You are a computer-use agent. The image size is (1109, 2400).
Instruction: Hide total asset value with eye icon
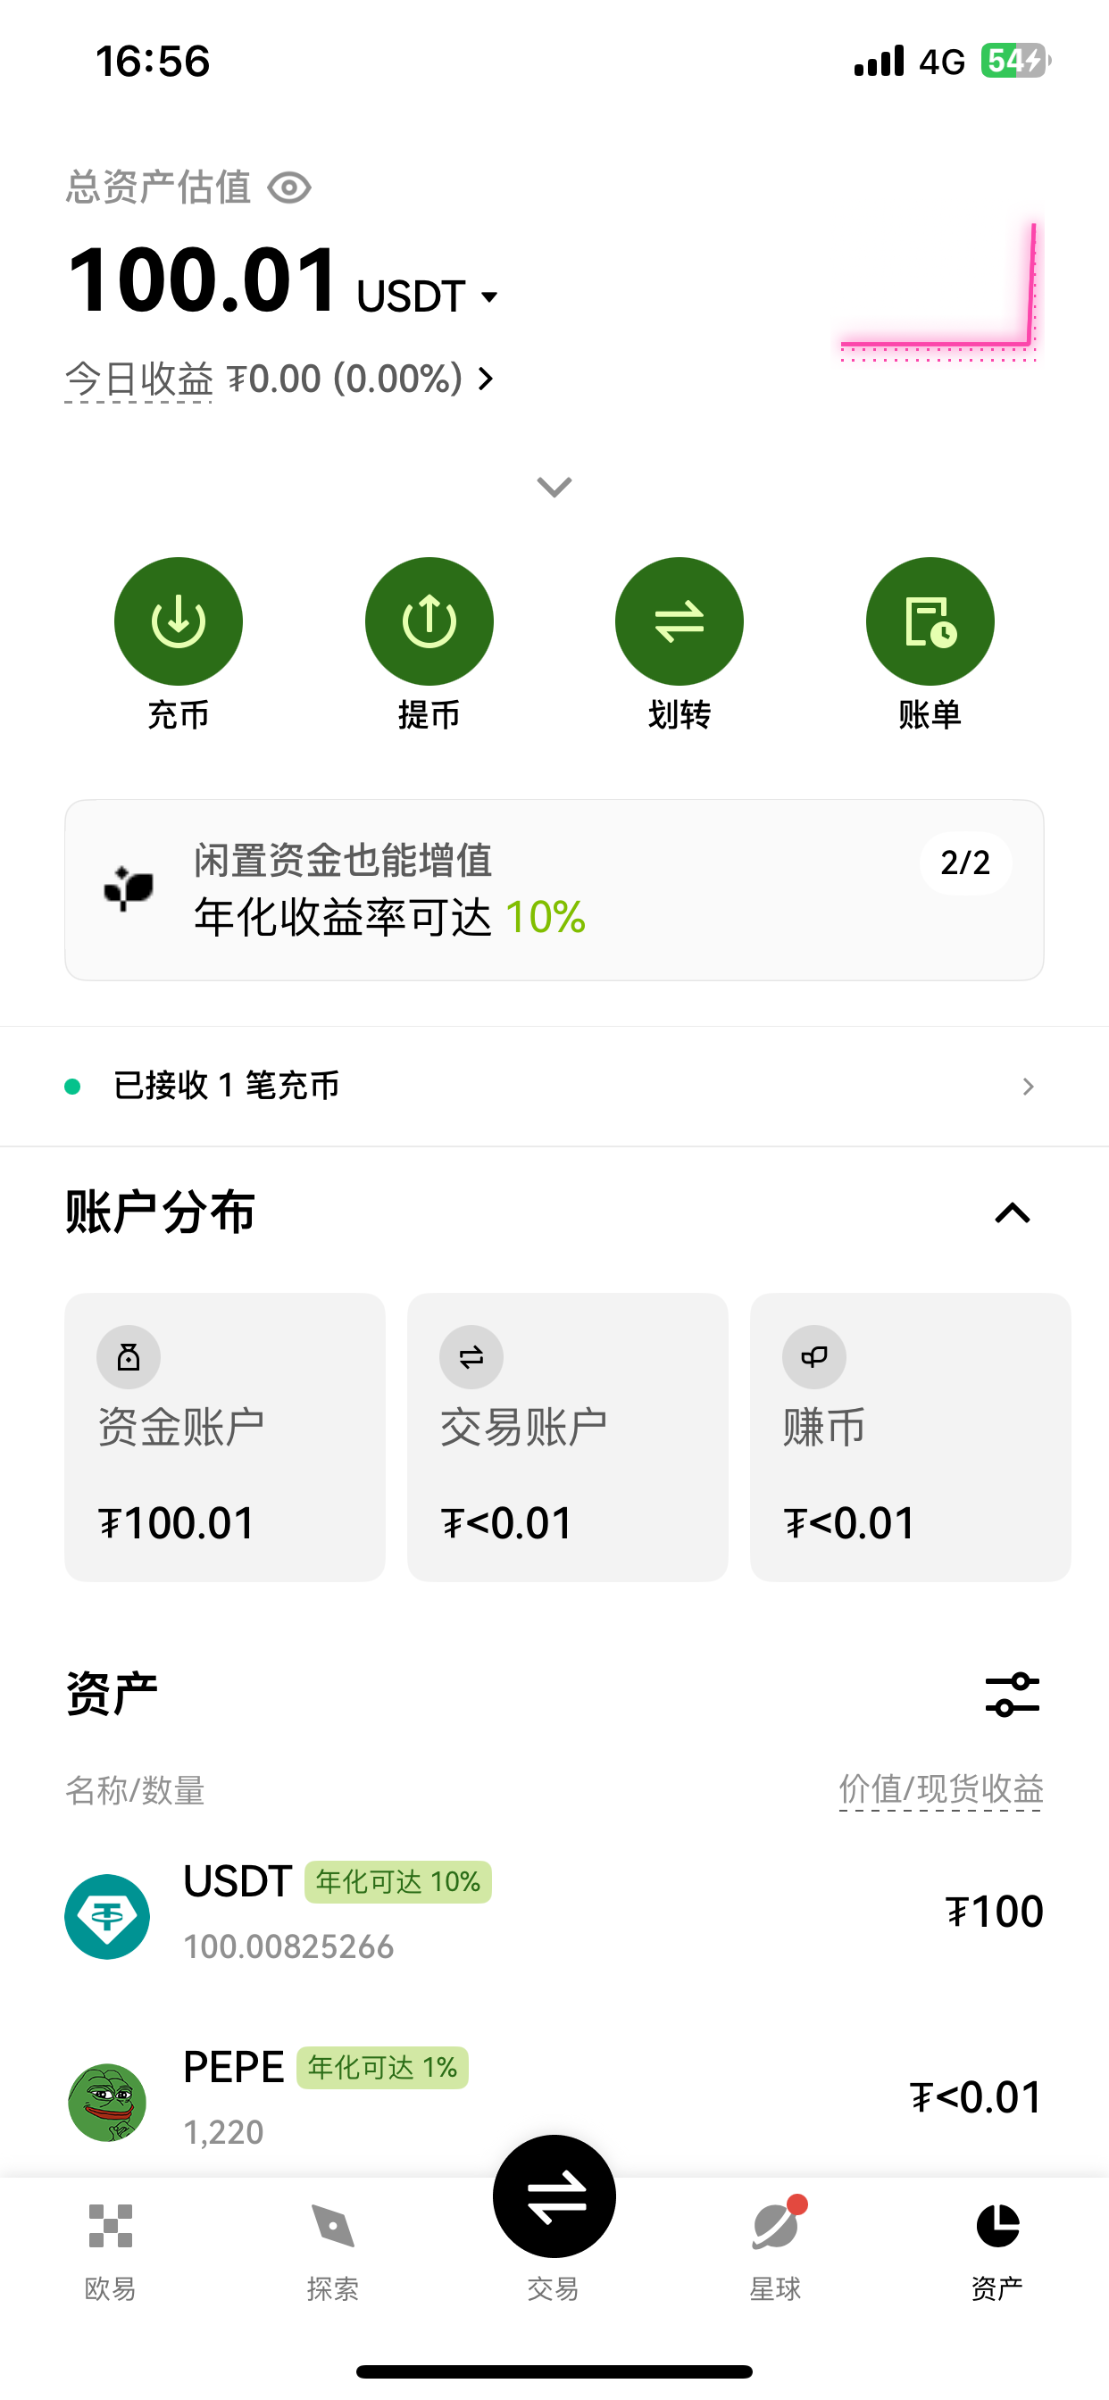[x=290, y=187]
